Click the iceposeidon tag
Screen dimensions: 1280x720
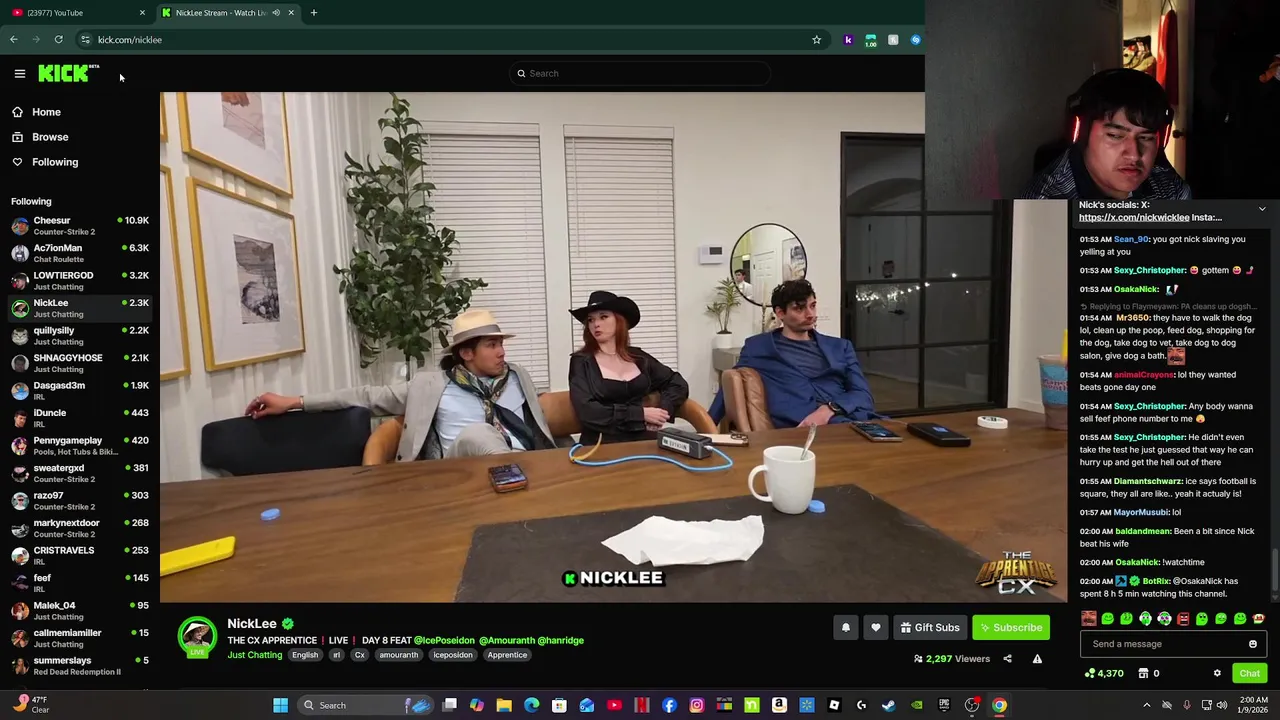coord(452,655)
